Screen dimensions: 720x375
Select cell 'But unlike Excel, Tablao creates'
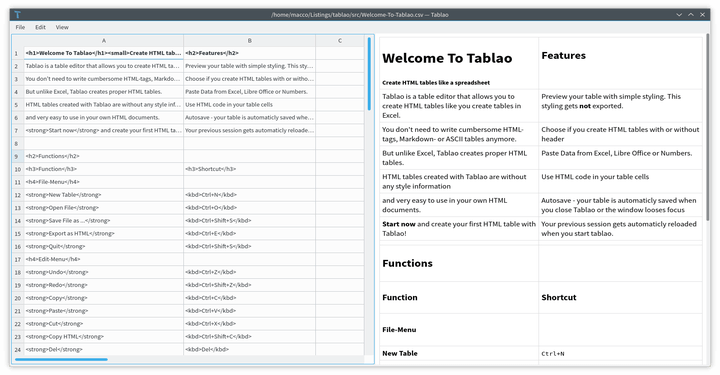point(104,92)
